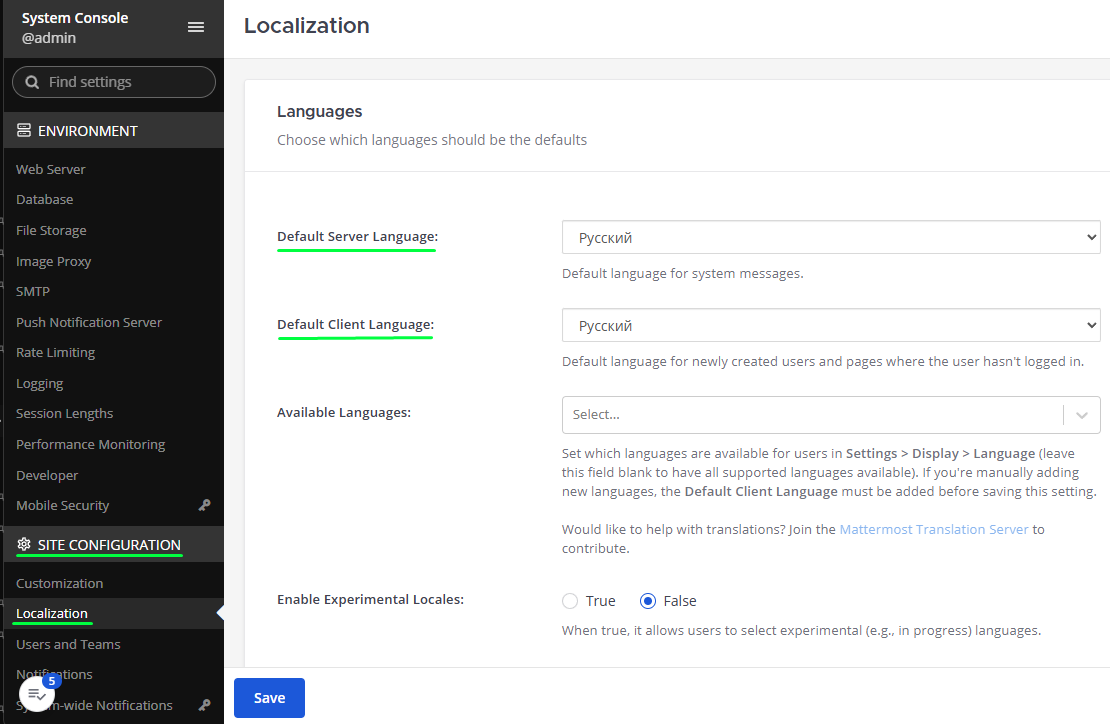This screenshot has height=724, width=1110.
Task: Click the search magnifier icon
Action: pyautogui.click(x=32, y=82)
